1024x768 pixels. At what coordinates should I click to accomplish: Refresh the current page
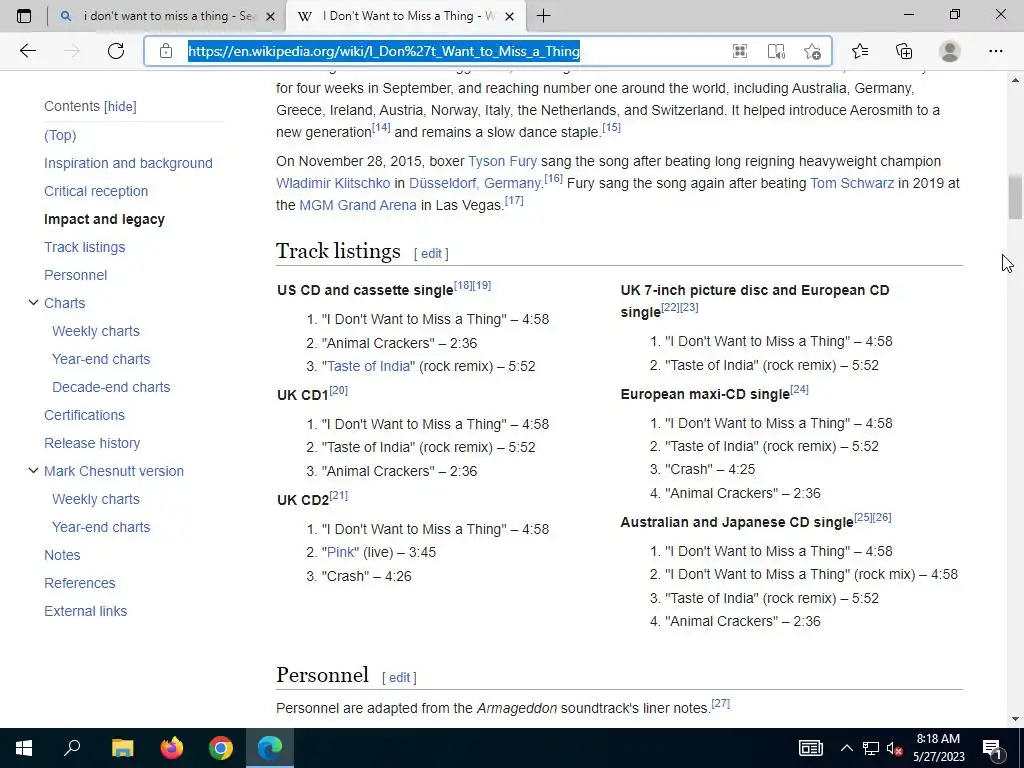(x=116, y=51)
